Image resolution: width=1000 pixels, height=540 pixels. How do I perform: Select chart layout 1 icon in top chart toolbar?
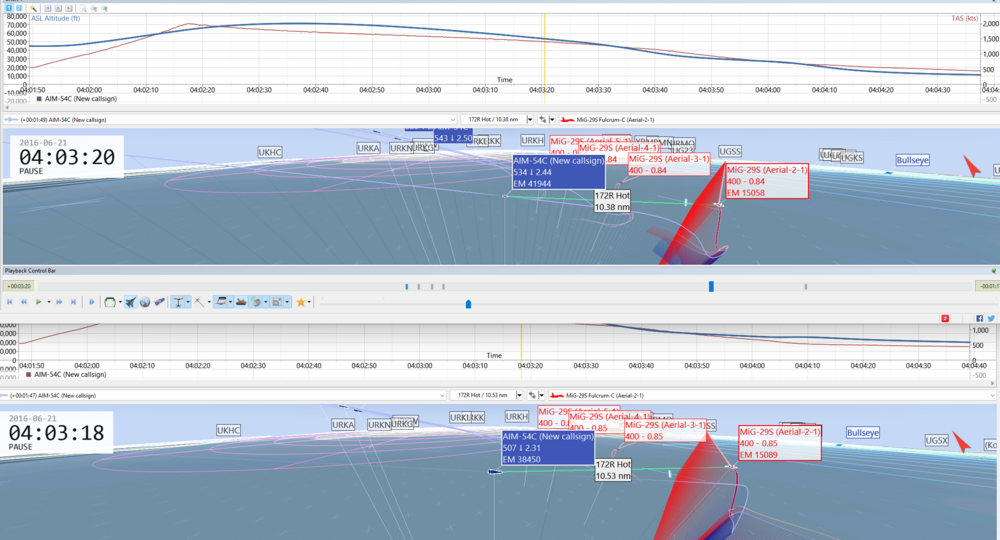coord(9,8)
